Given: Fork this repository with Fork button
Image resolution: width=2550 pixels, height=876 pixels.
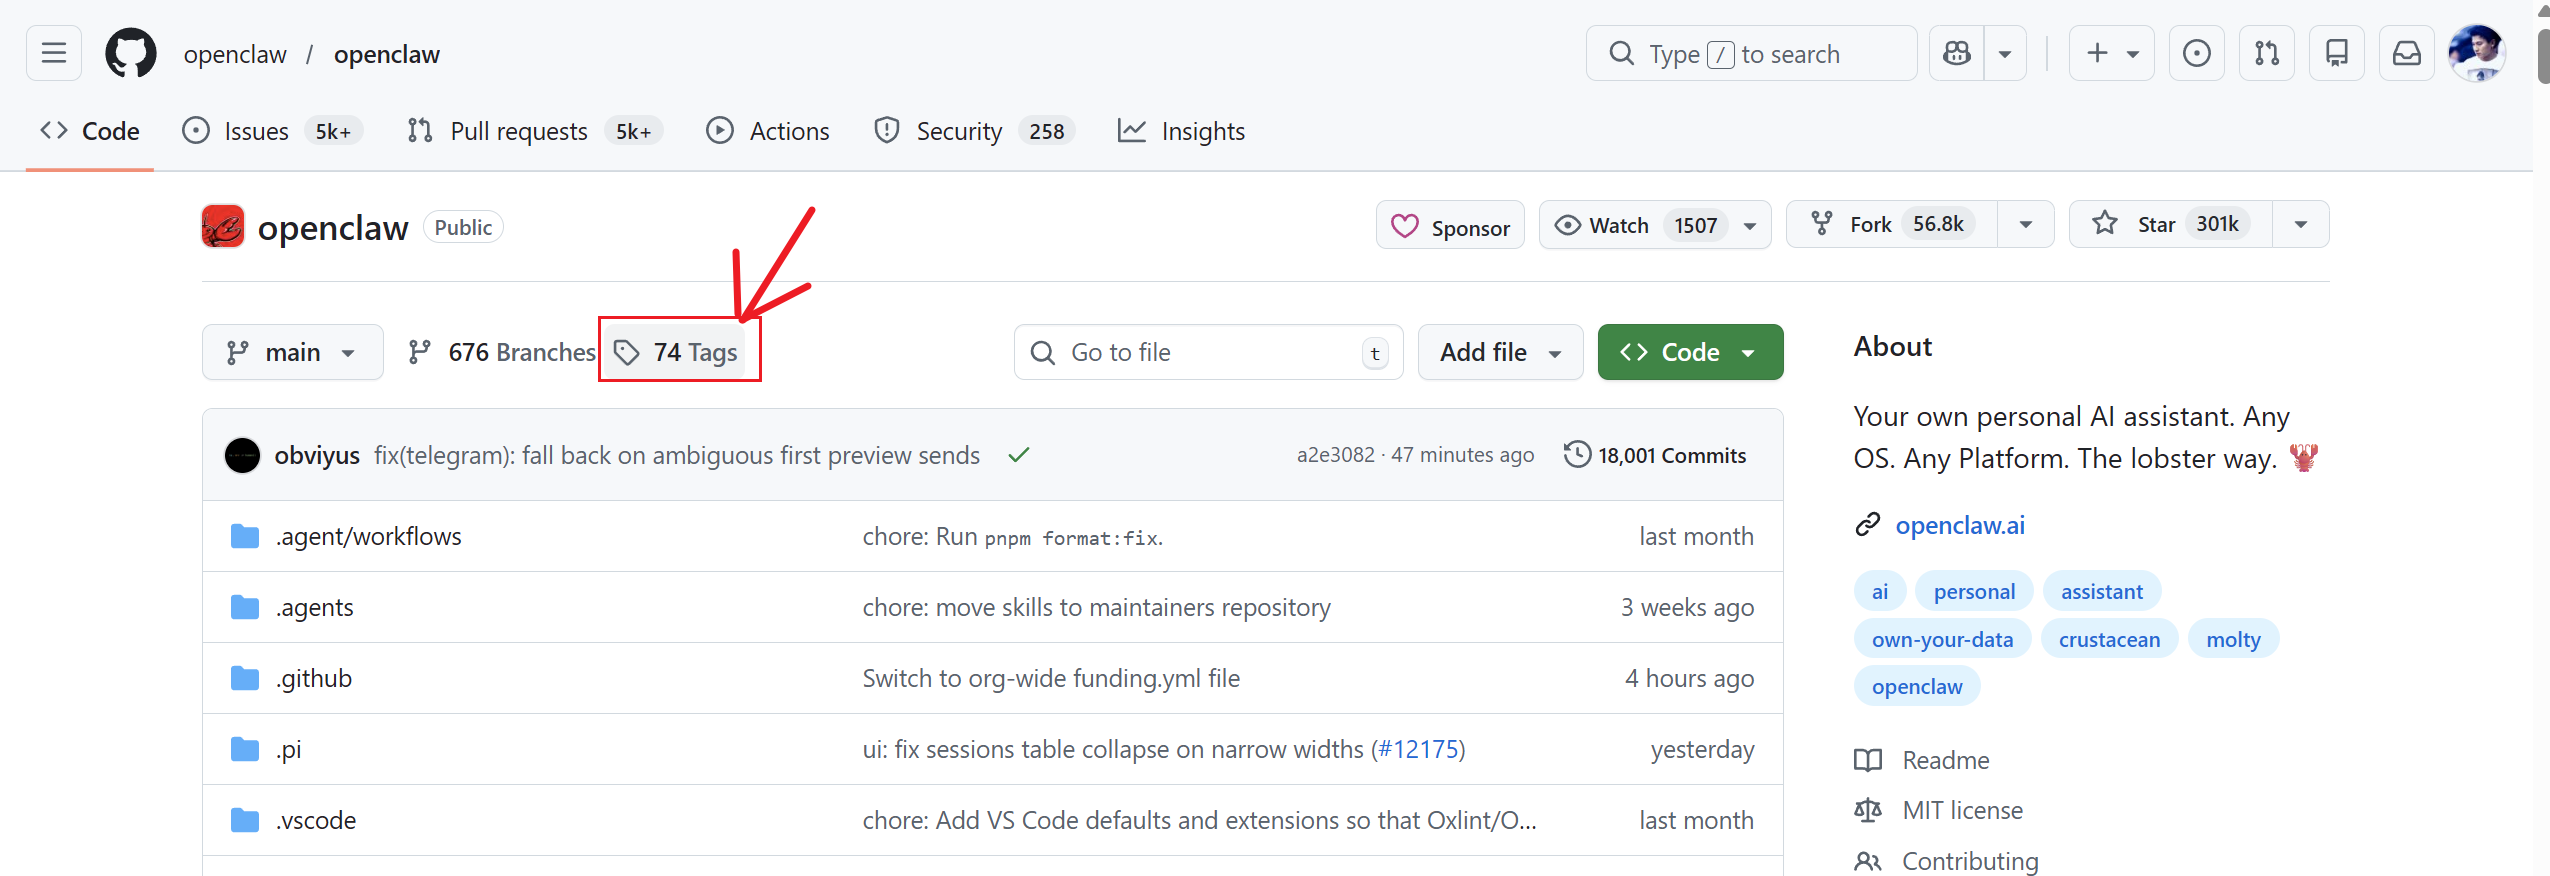Looking at the screenshot, I should (1892, 224).
